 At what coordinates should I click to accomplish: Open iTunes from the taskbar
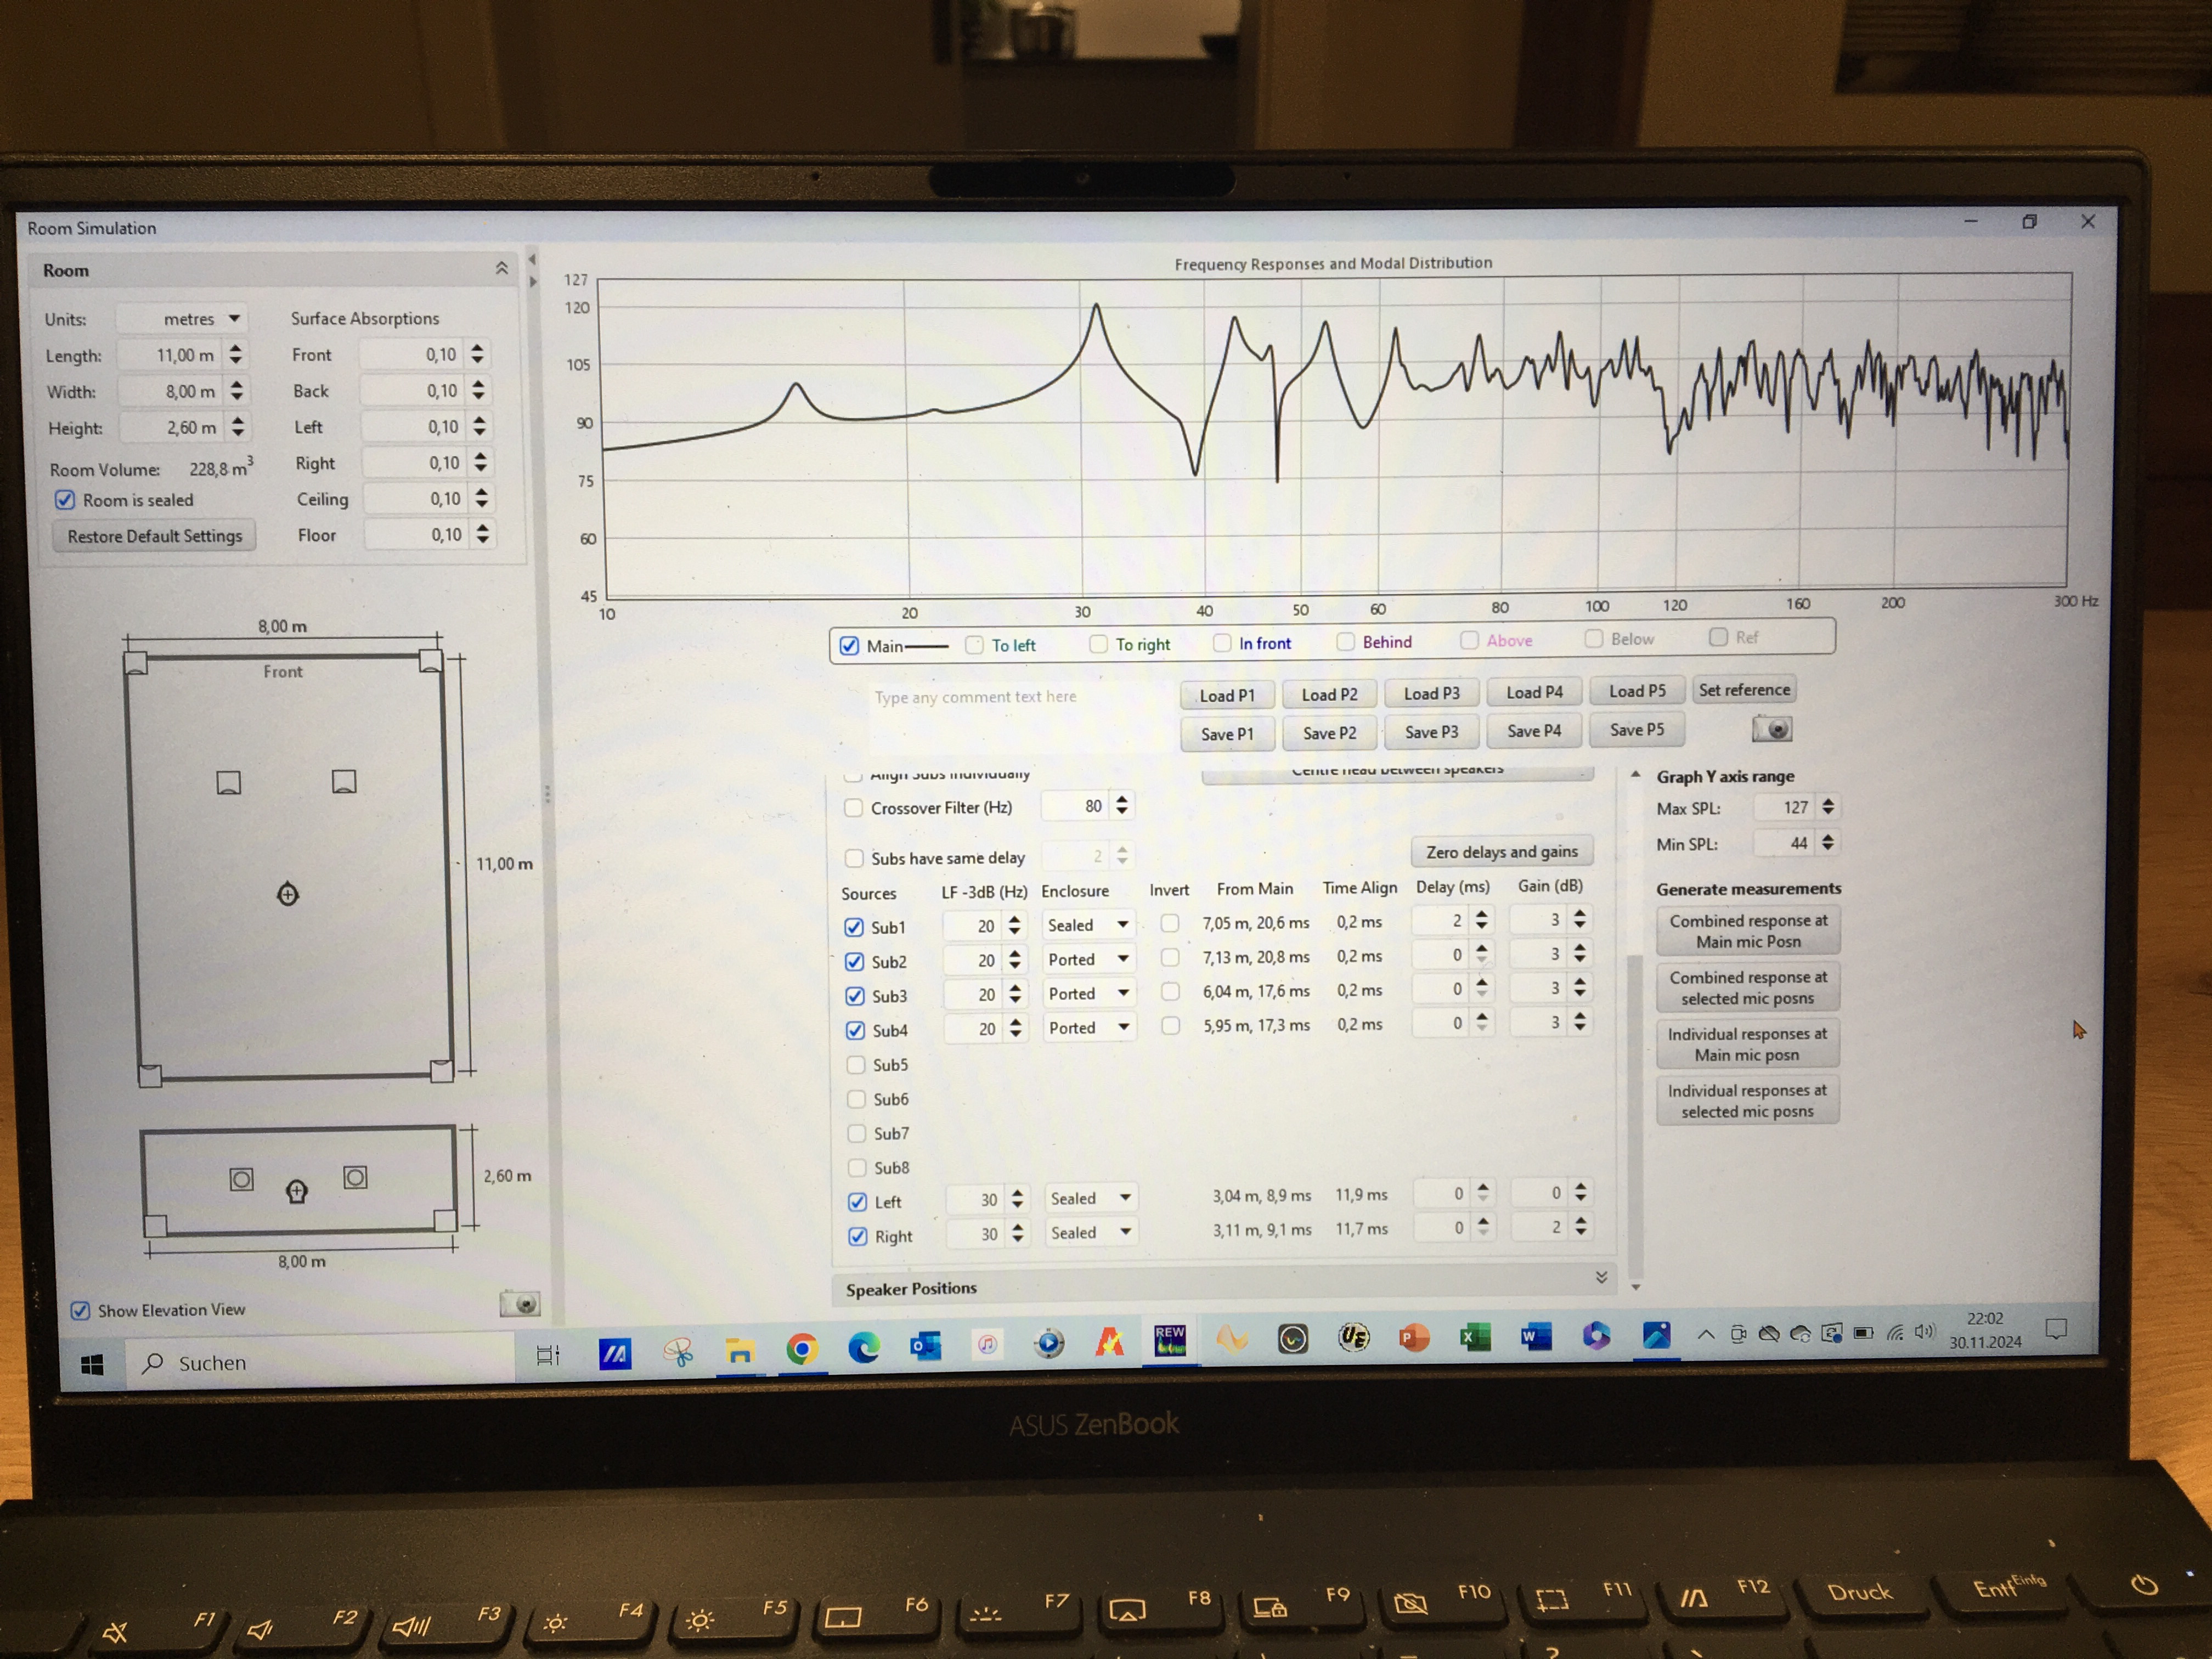point(987,1344)
